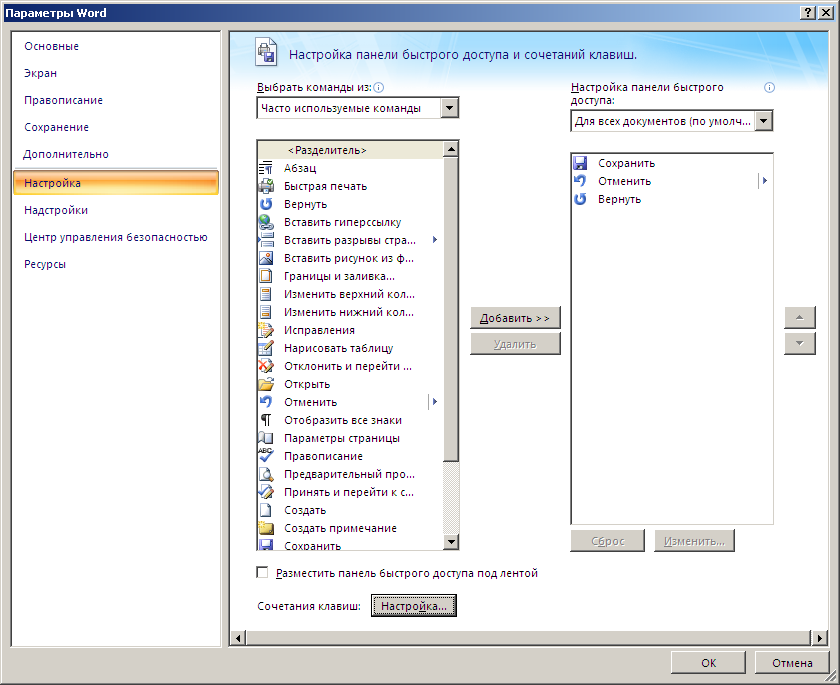Click the Быстрая печать printer icon
This screenshot has width=840, height=685.
(x=266, y=186)
